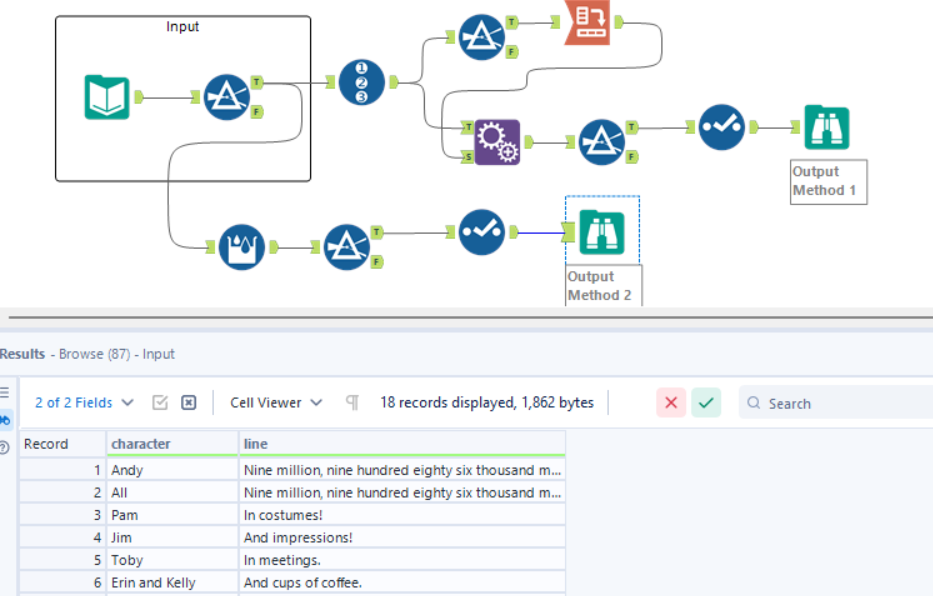933x596 pixels.
Task: Click the 'Results - Browse (87) - Input' title
Action: (x=87, y=354)
